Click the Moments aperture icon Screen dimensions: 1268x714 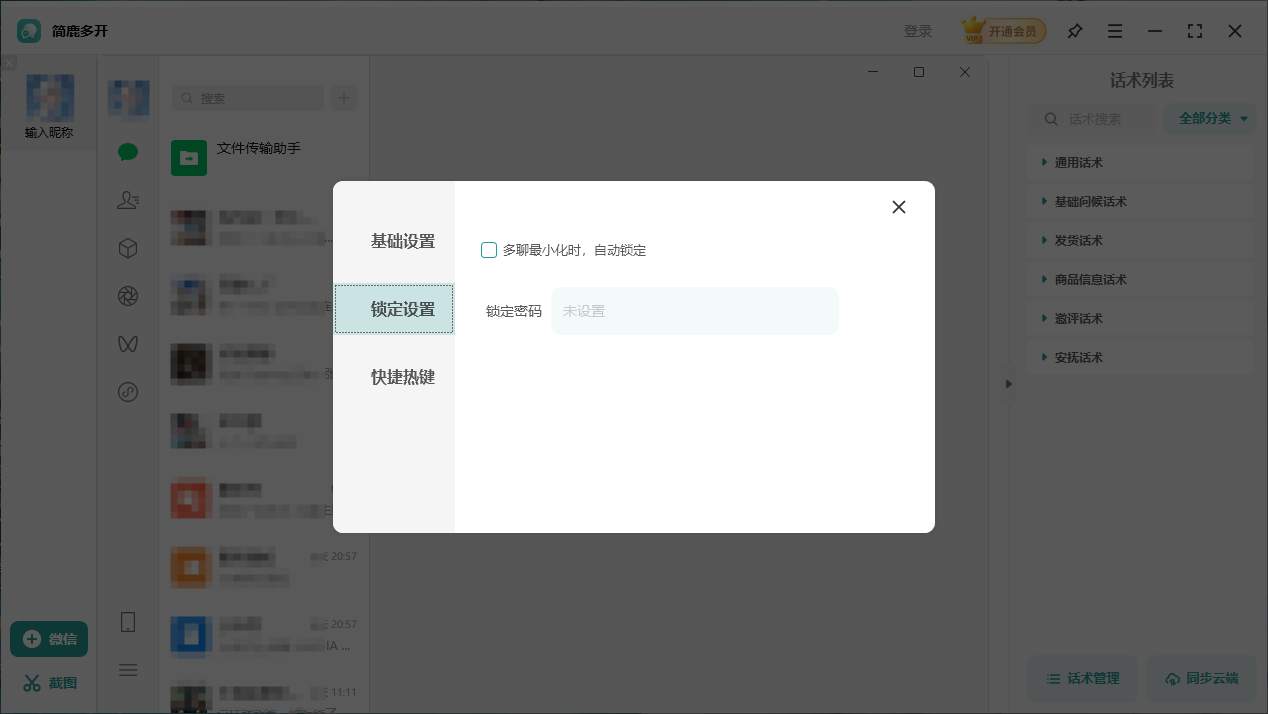(127, 295)
